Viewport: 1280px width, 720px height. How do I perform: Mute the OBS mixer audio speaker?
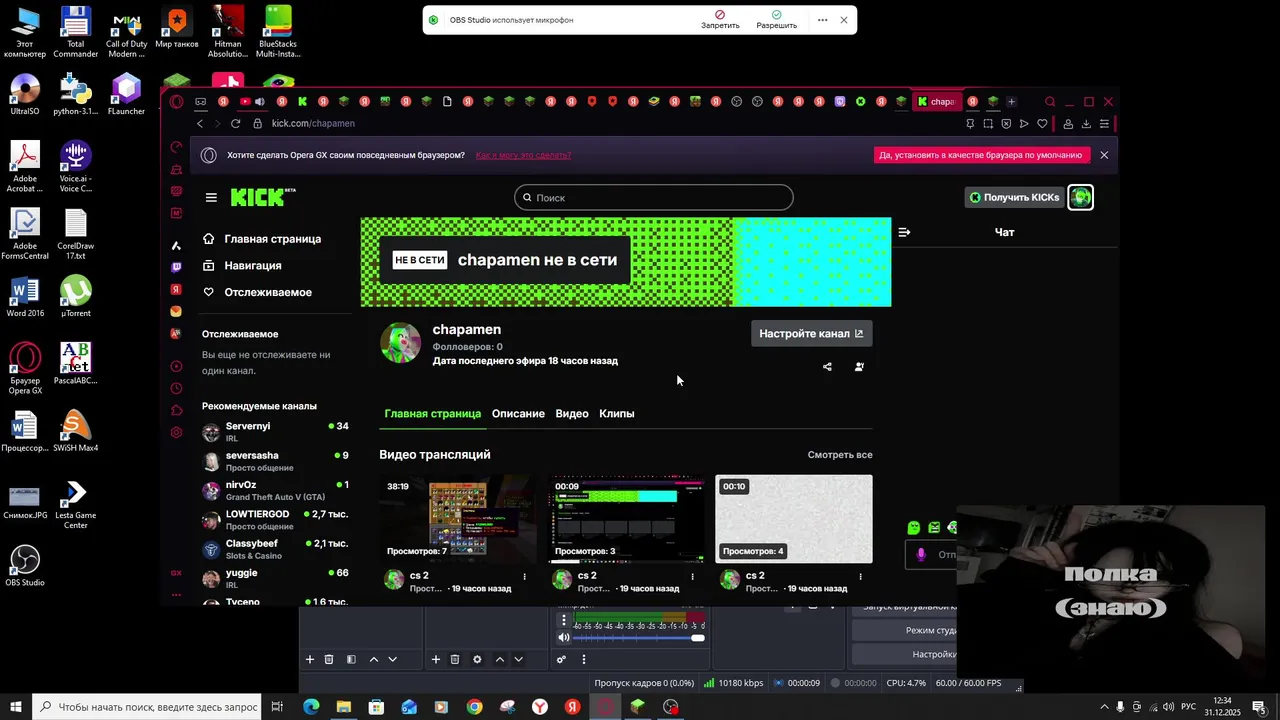[x=564, y=638]
